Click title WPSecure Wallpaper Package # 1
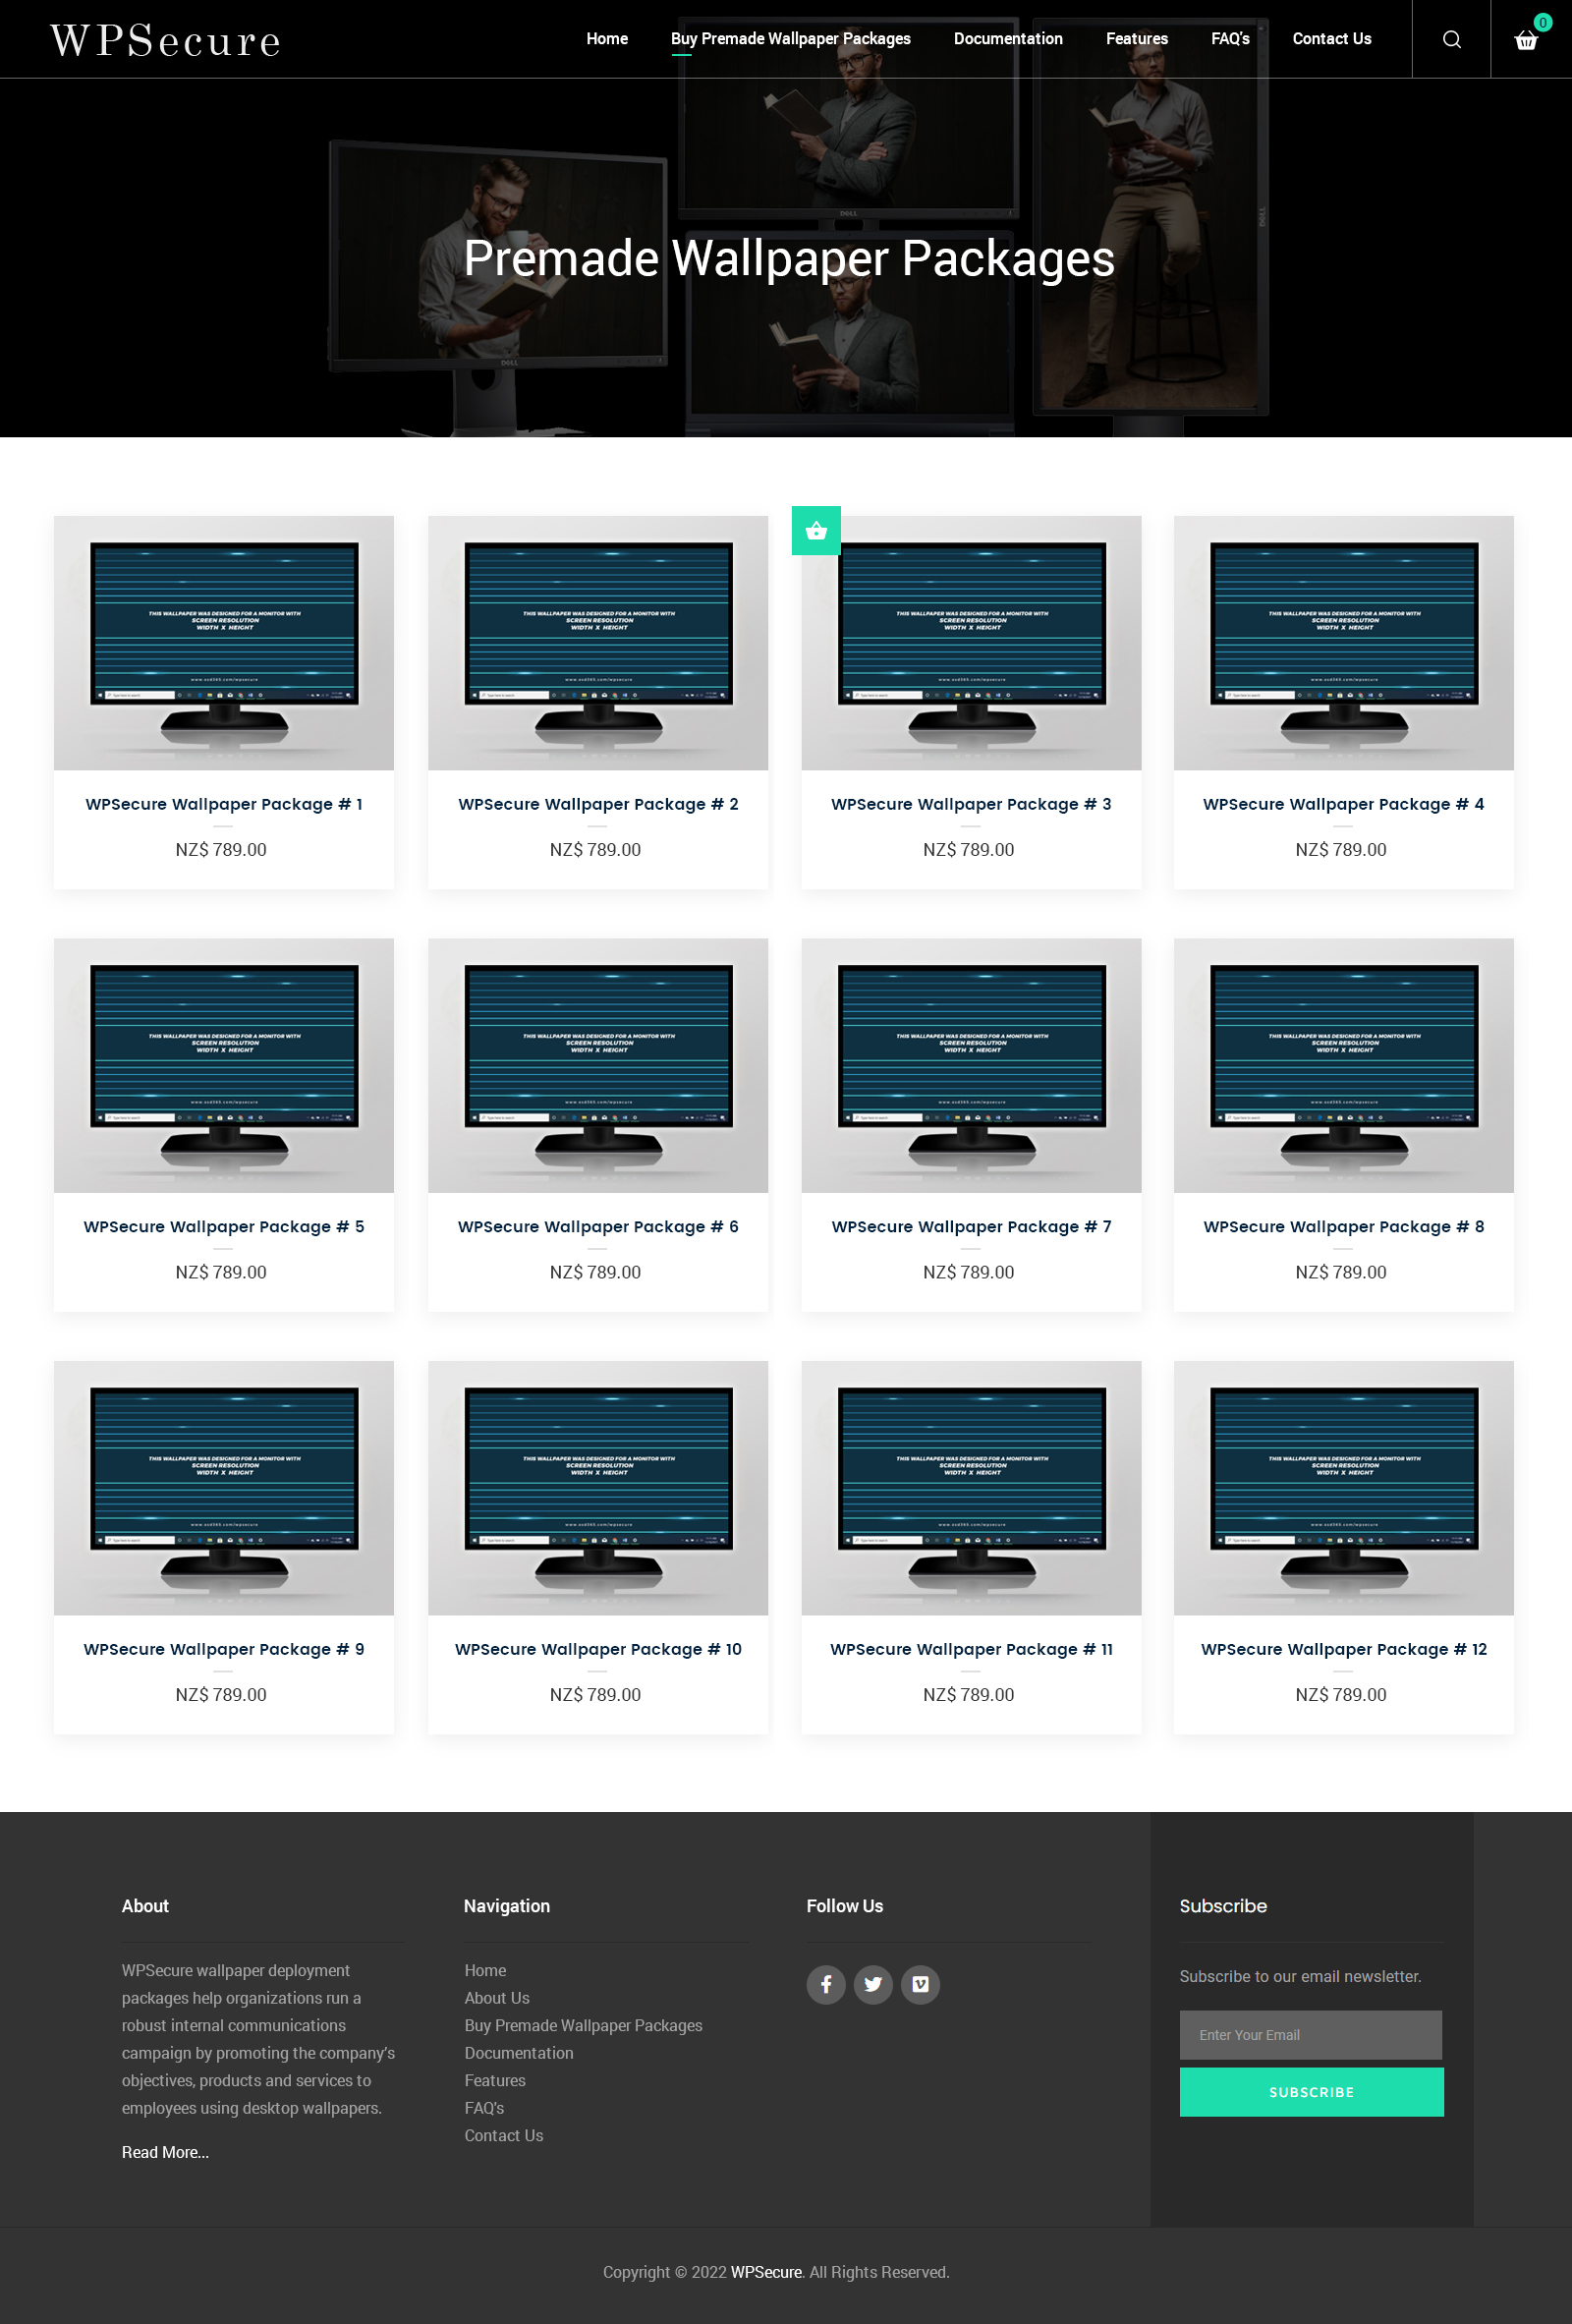The width and height of the screenshot is (1572, 2324). [224, 804]
